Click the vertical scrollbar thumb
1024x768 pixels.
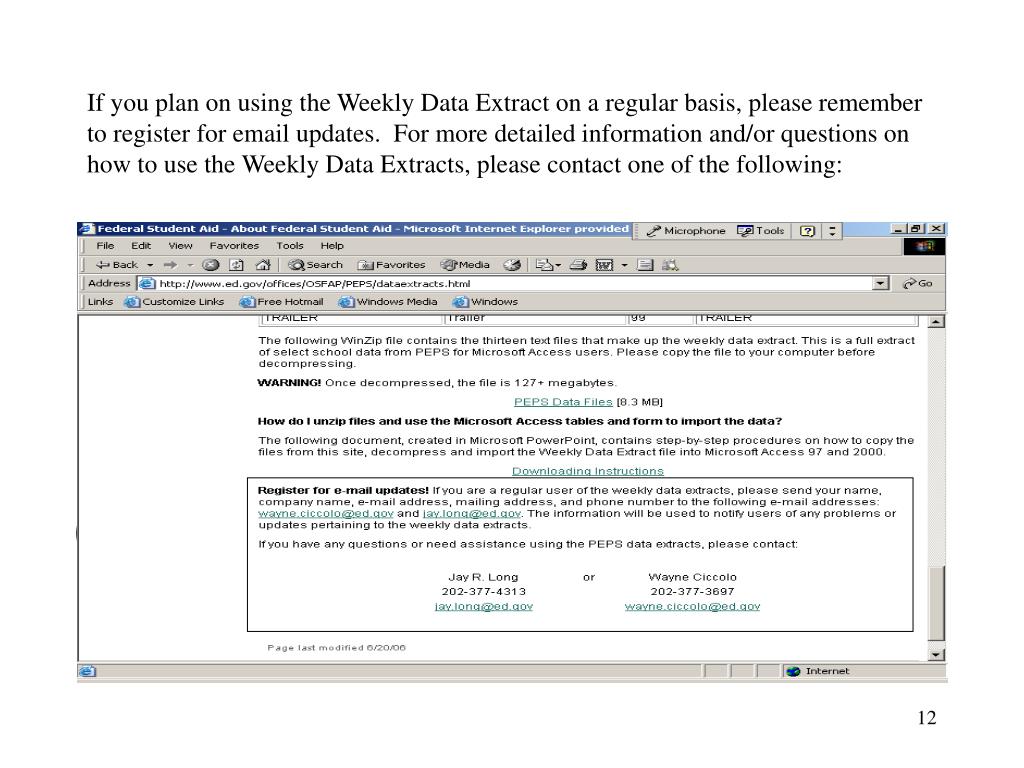(936, 604)
